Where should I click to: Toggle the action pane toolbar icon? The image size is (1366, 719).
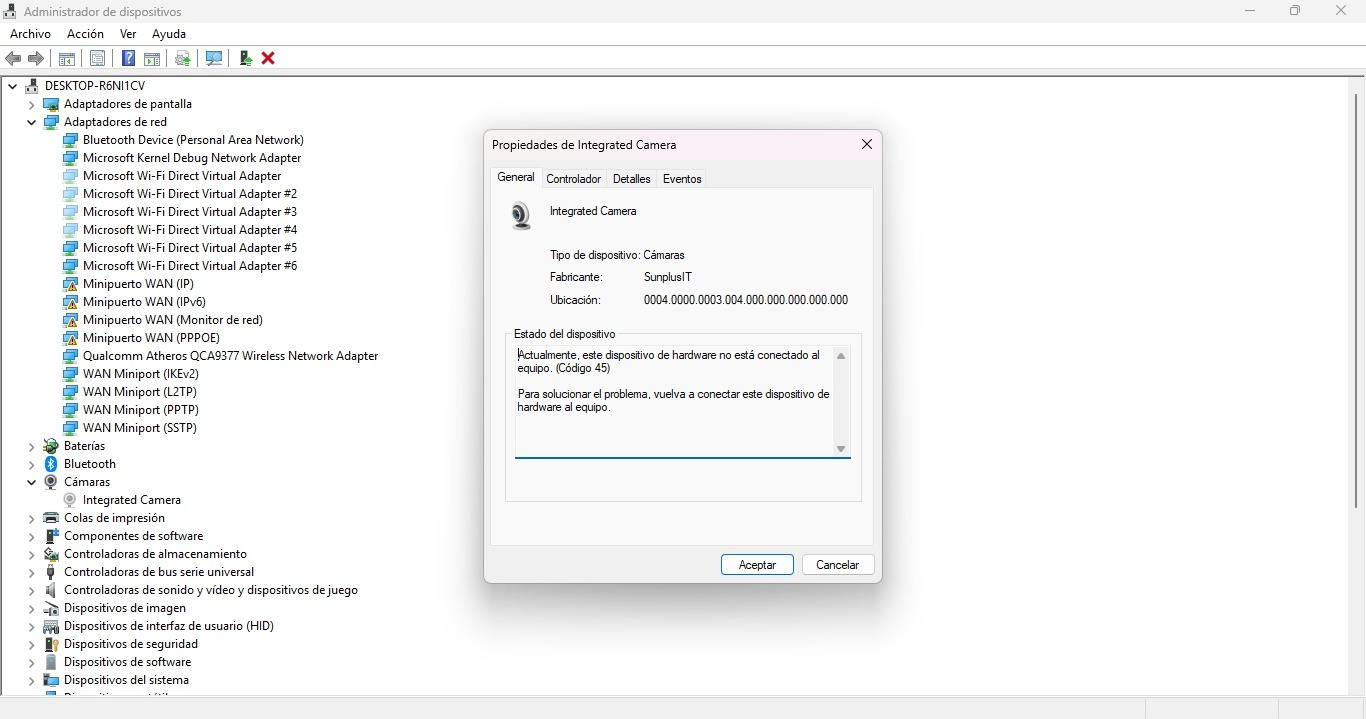tap(152, 58)
